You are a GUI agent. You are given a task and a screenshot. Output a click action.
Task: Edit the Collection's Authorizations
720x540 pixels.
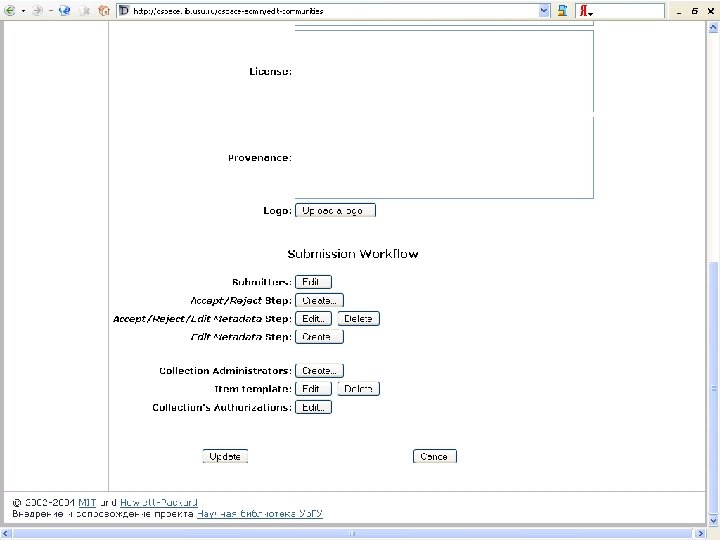tap(313, 407)
